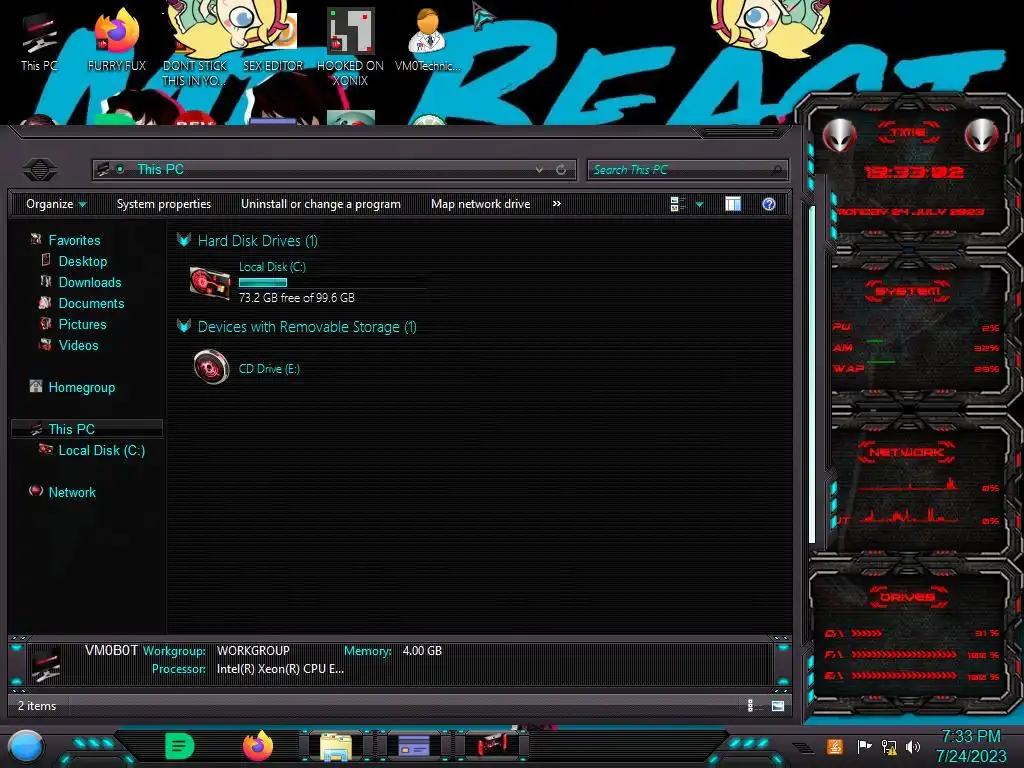
Task: Select Homegroup in navigation pane
Action: [x=82, y=387]
